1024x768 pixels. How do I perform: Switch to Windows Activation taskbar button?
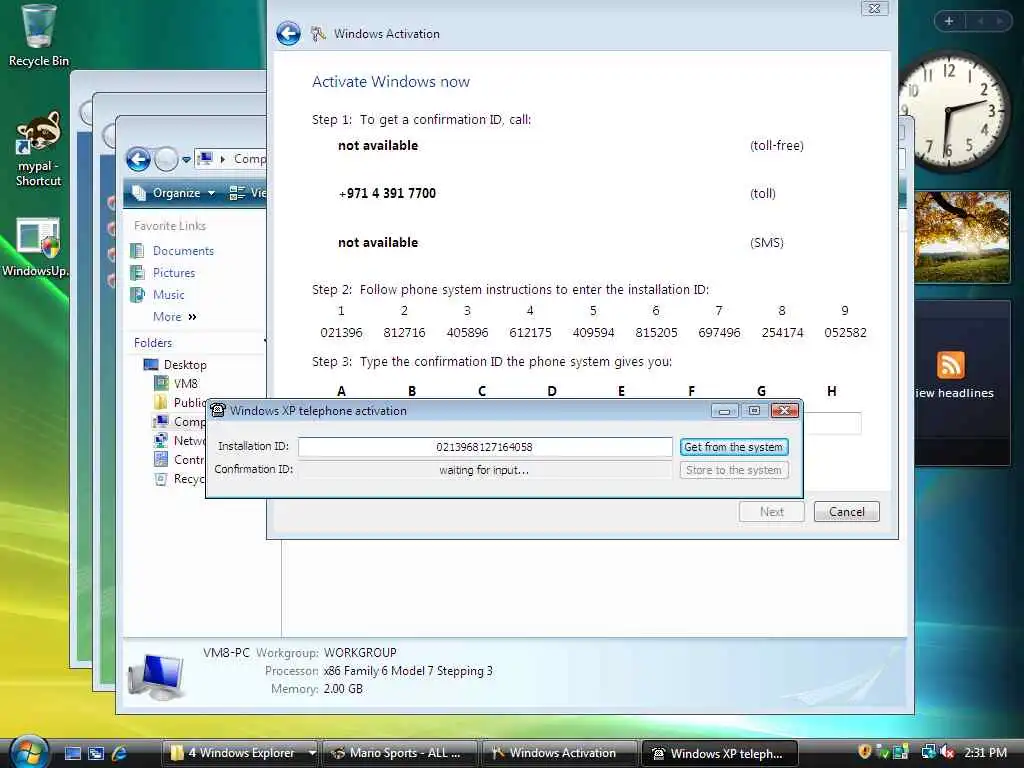tap(559, 753)
